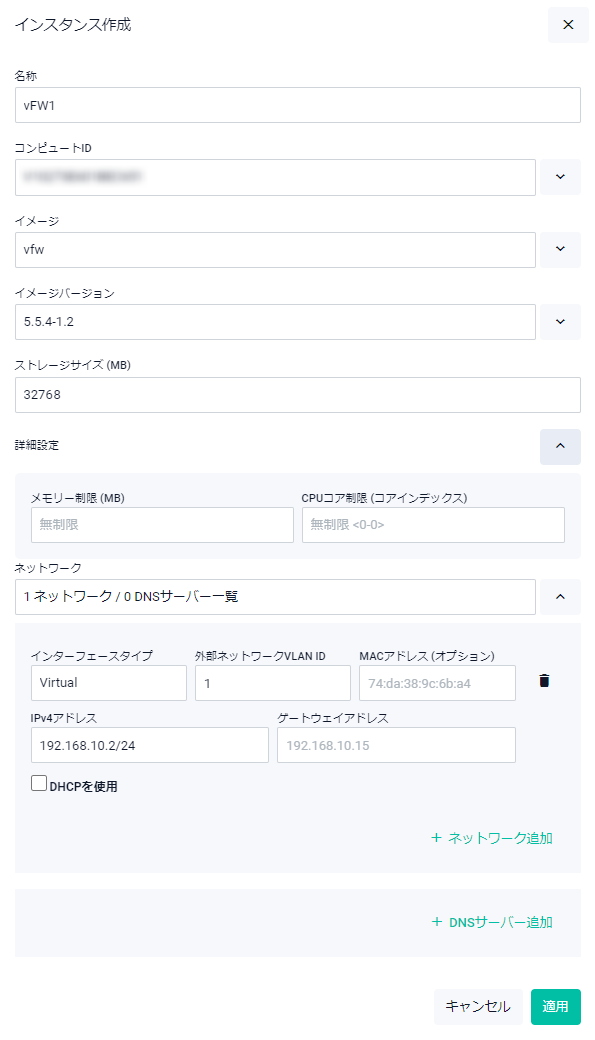Click the IPv4アドレス field
The width and height of the screenshot is (595, 1040).
[x=150, y=745]
